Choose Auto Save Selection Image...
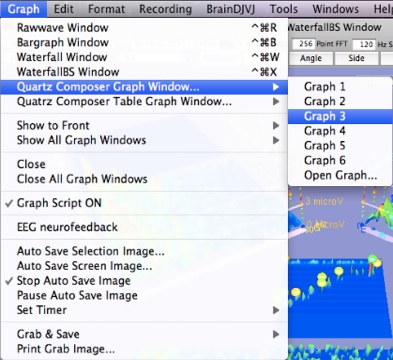This screenshot has width=393, height=360. (x=145, y=251)
